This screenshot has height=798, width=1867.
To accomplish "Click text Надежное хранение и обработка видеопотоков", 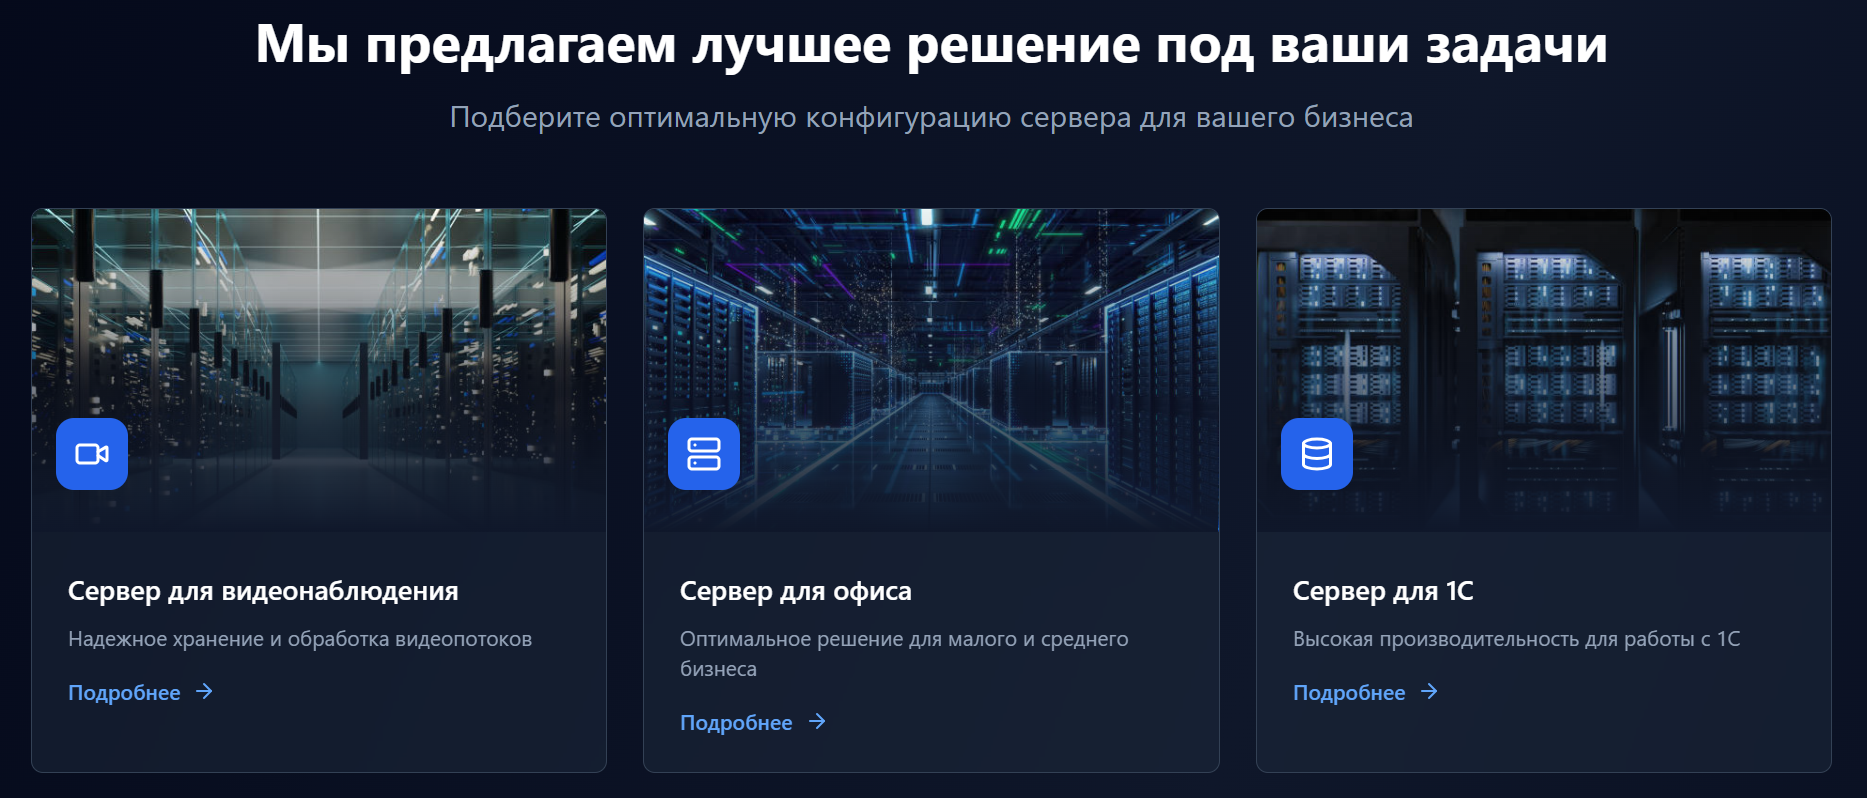I will coord(300,639).
